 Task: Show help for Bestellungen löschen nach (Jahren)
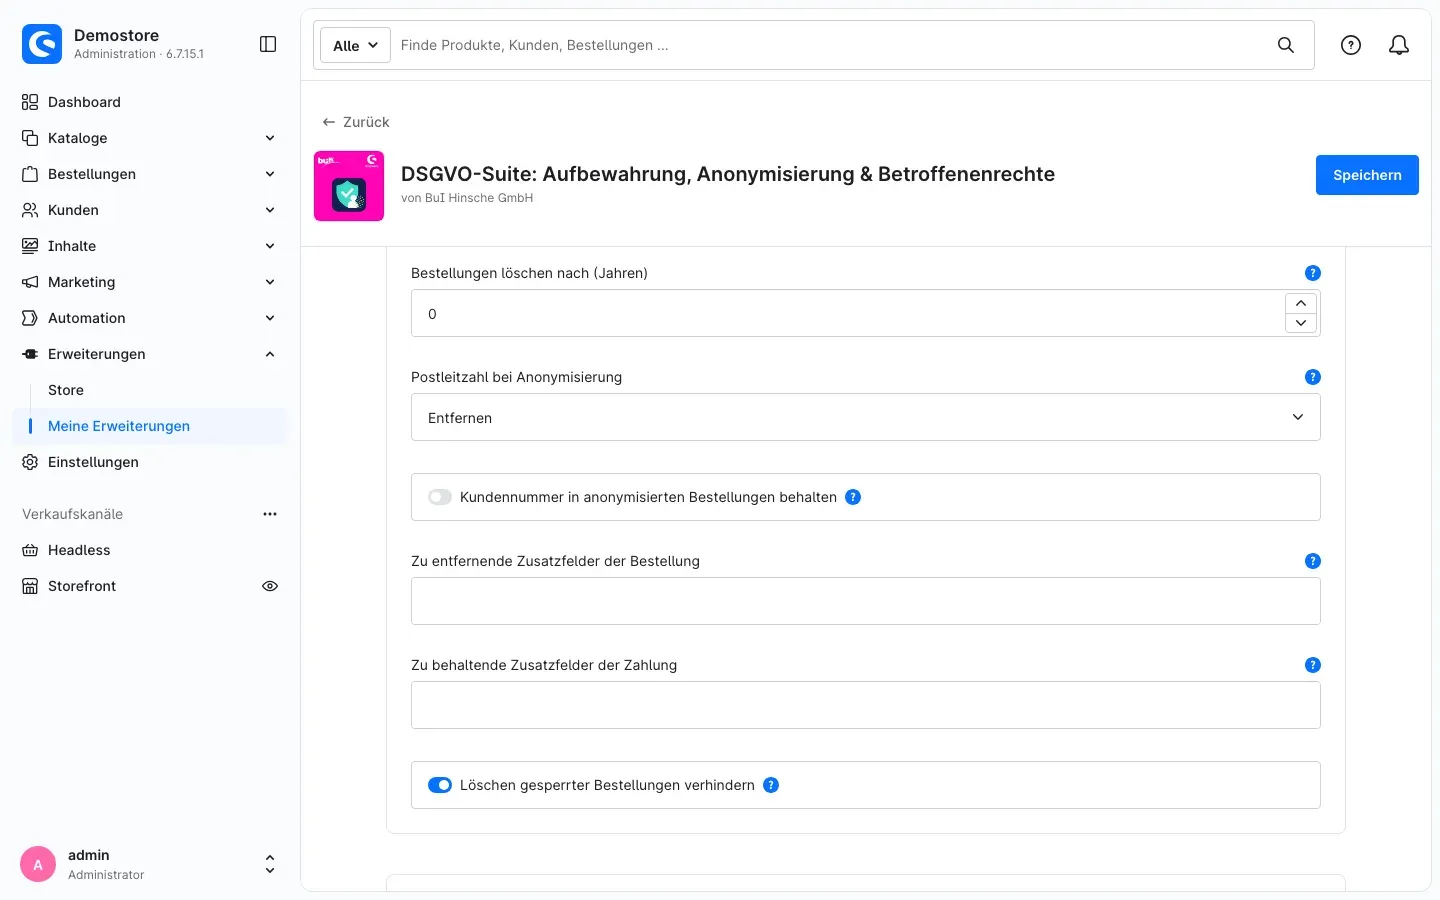[x=1313, y=273]
